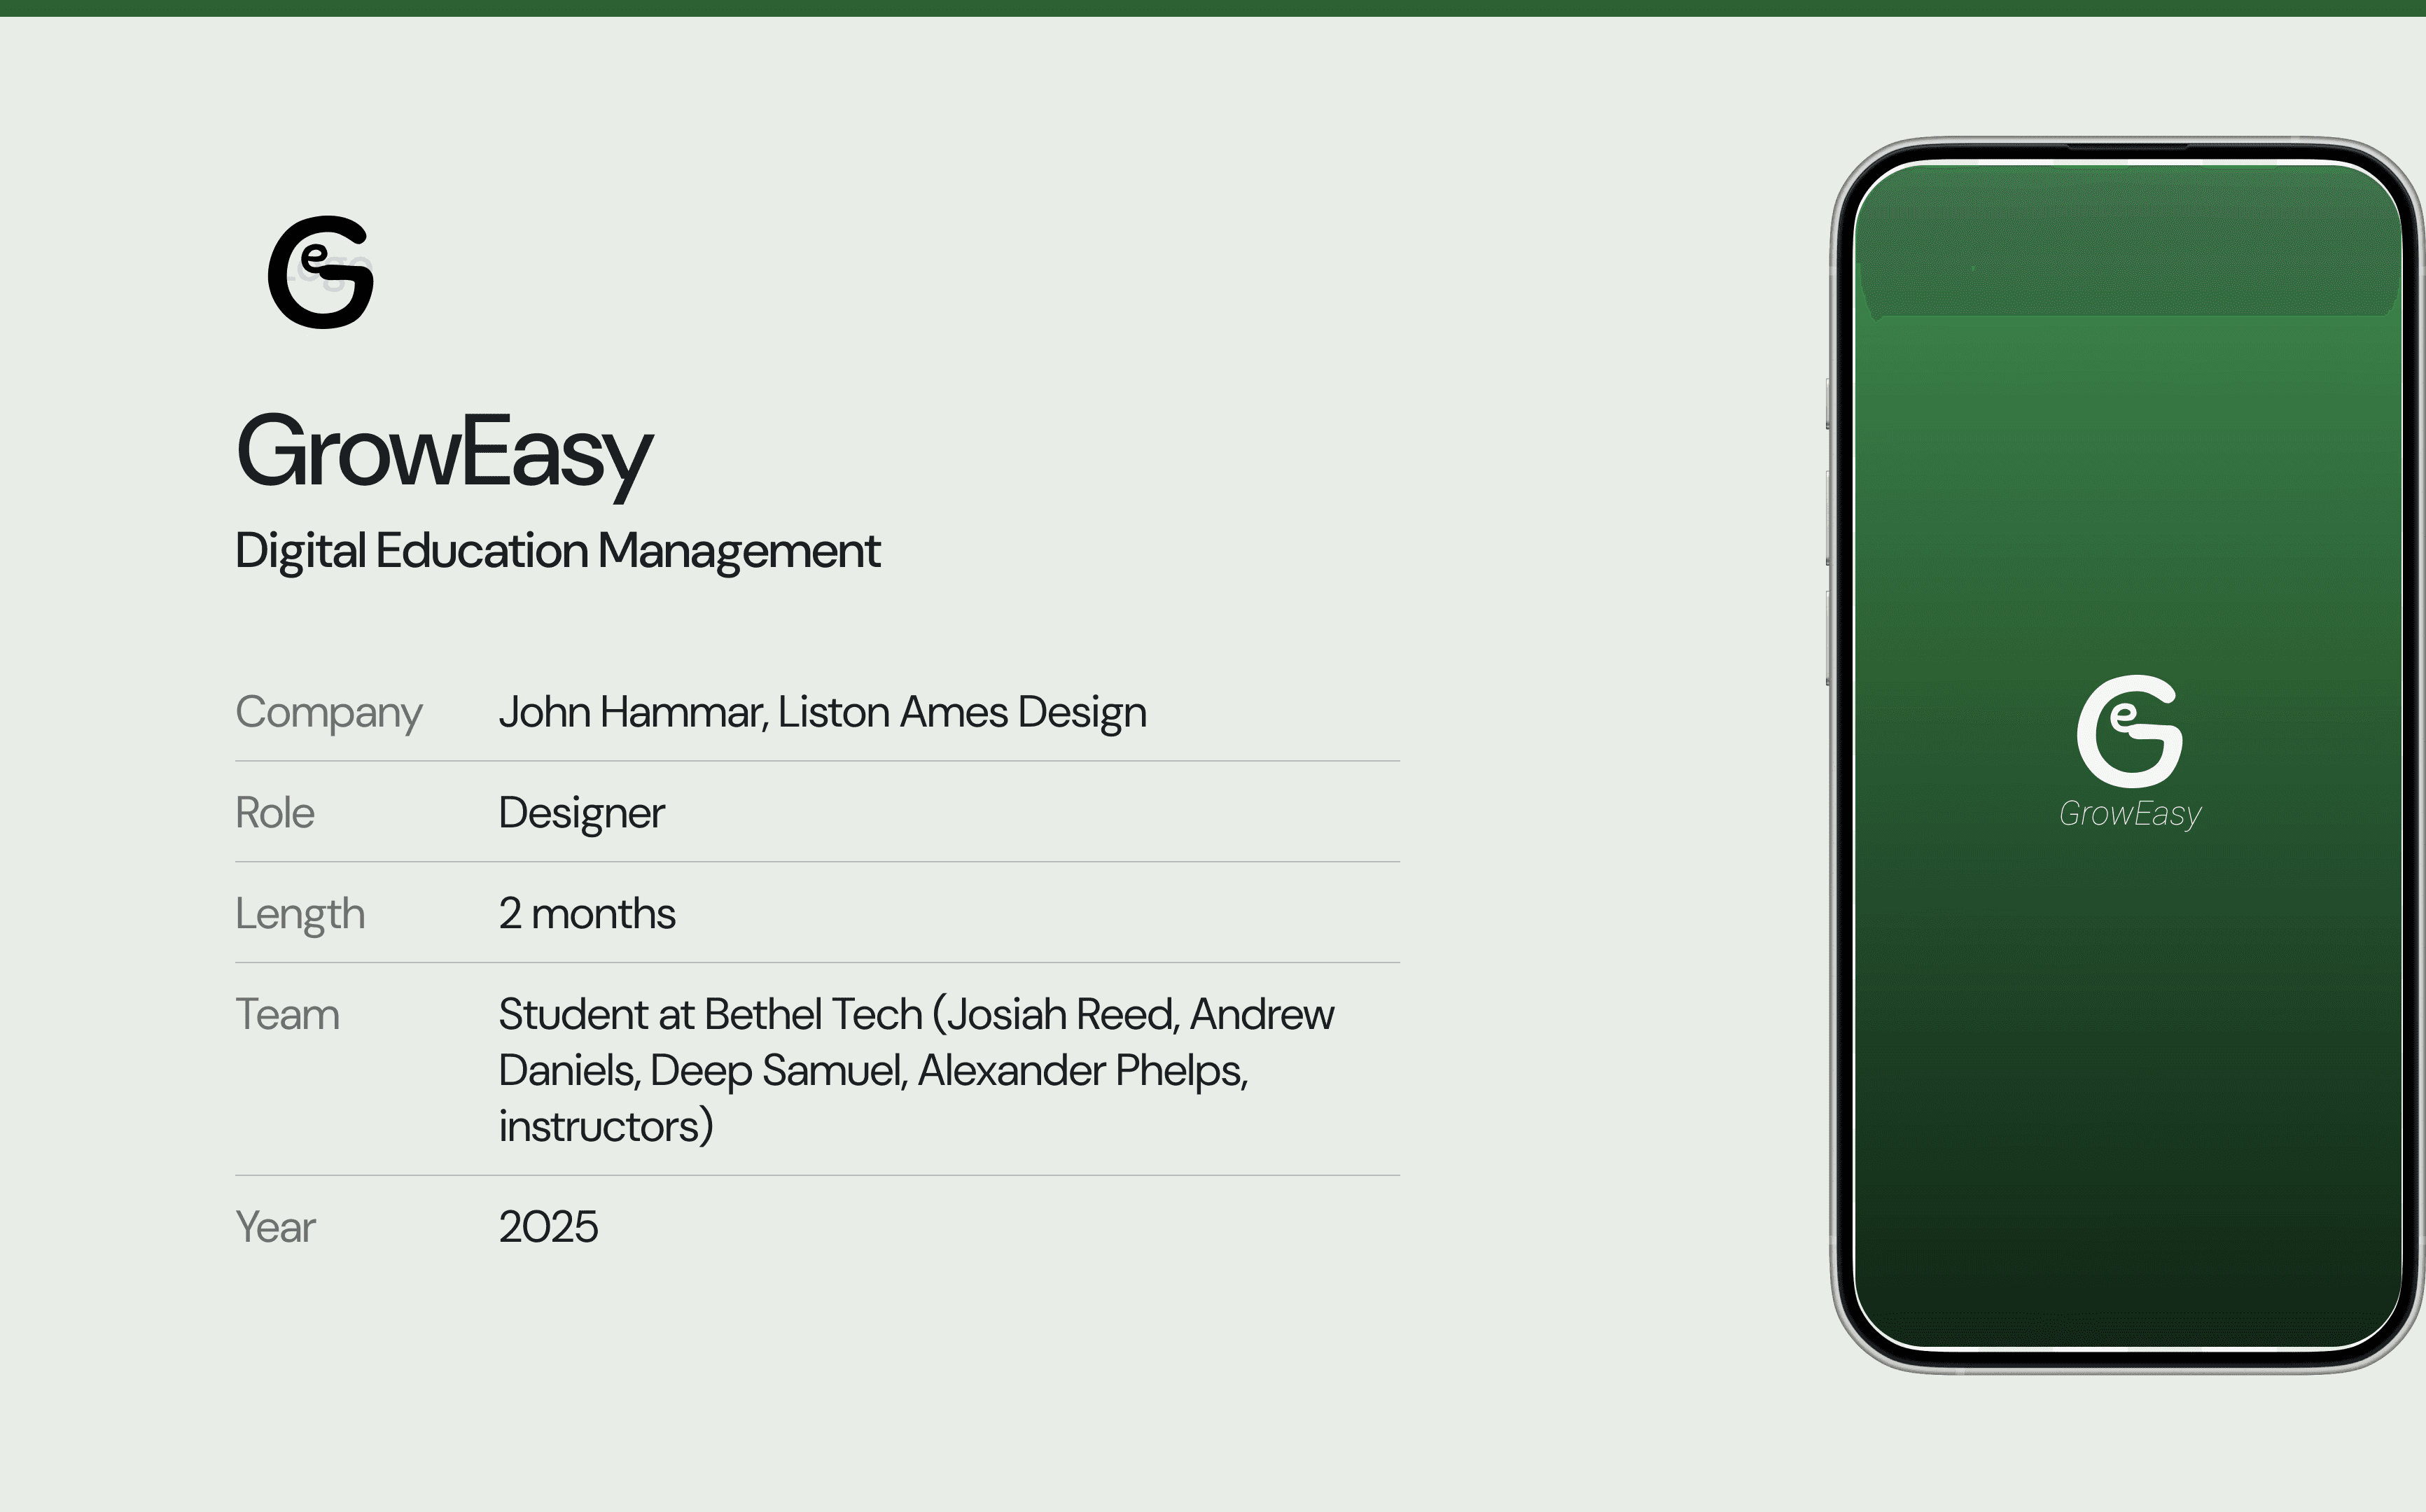Click the black GrowEasy logo icon
The image size is (2426, 1512).
(x=321, y=272)
